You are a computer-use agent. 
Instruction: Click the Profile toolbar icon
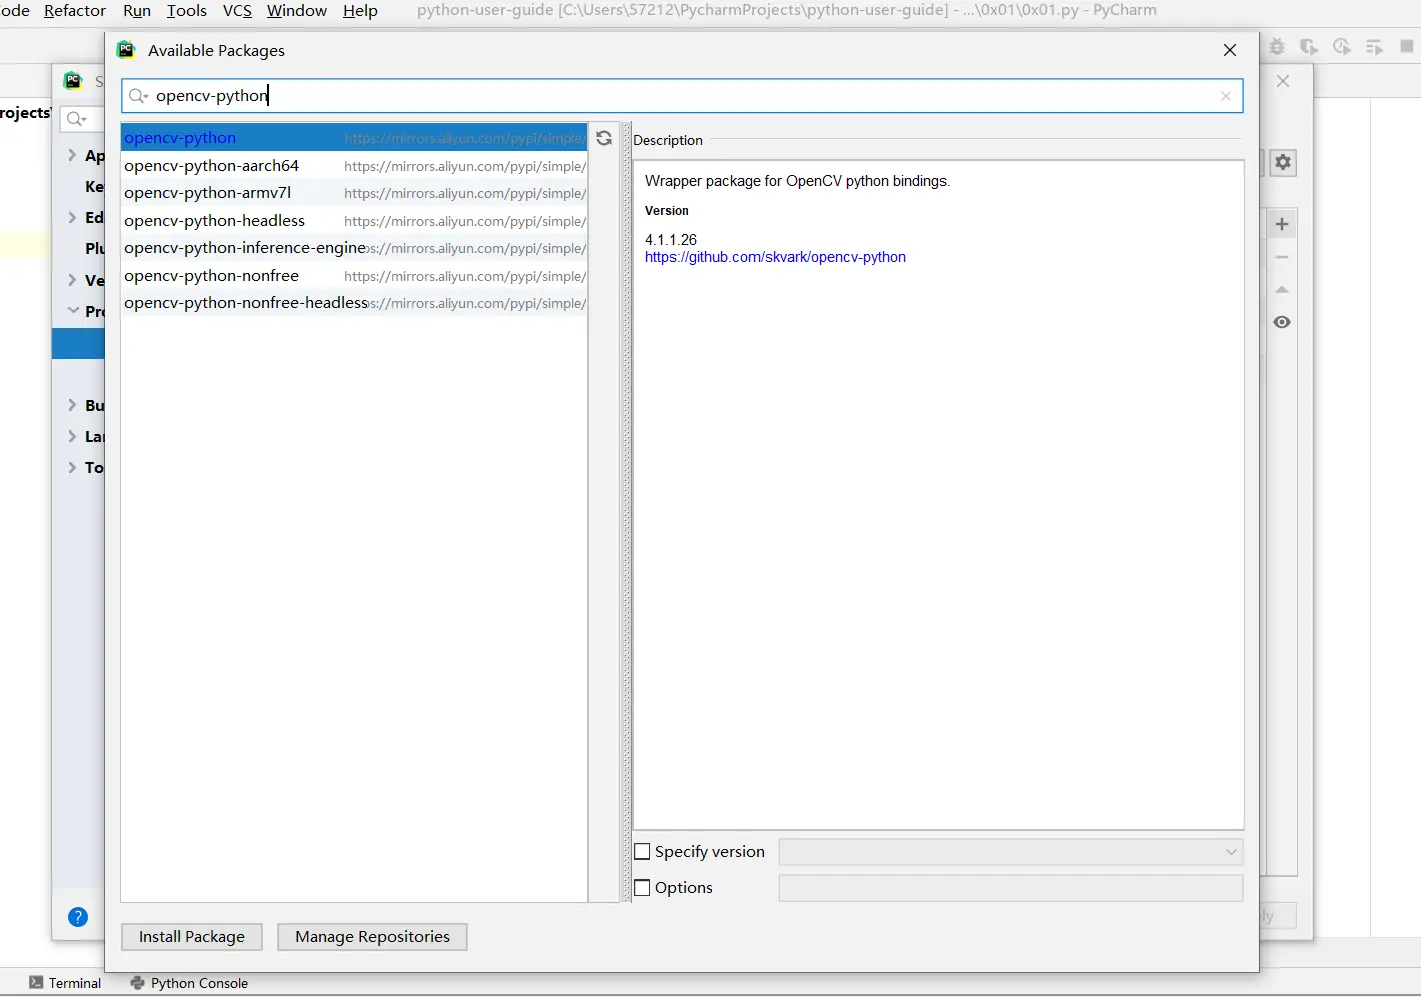[1342, 47]
